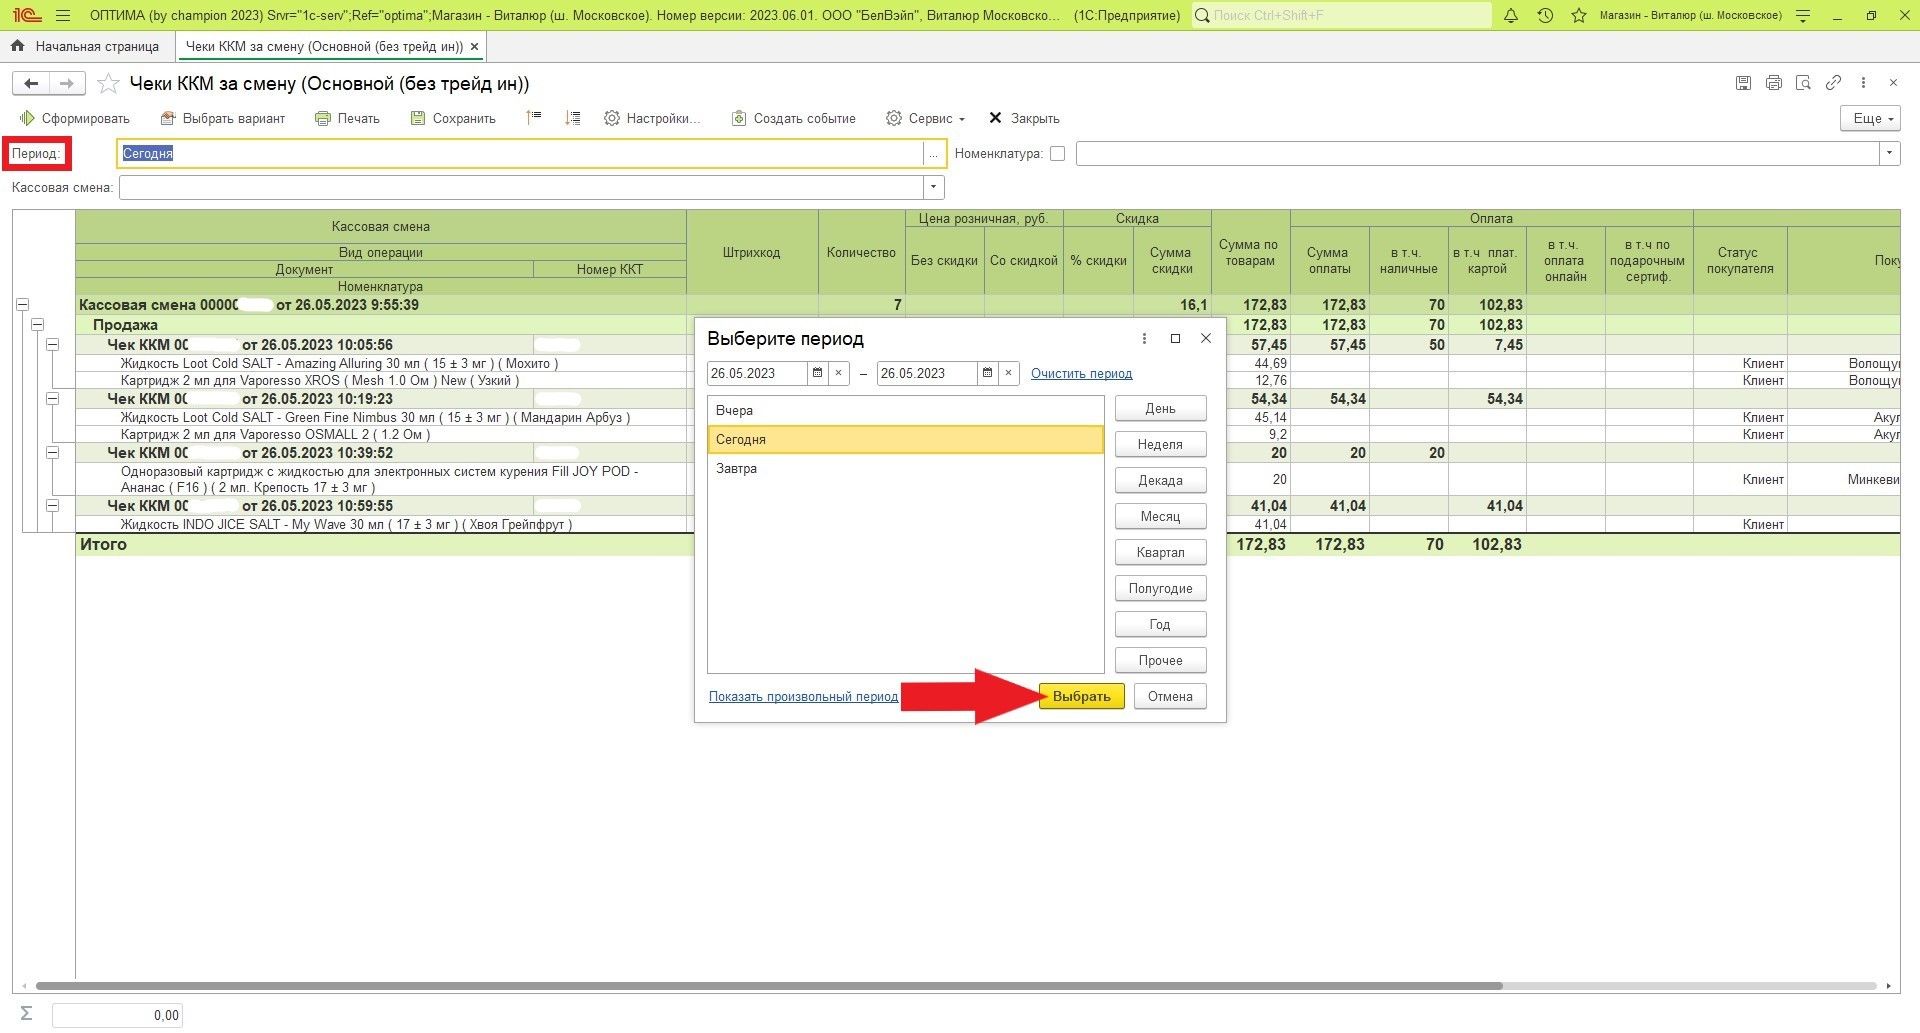Open the end date calendar picker

(987, 373)
